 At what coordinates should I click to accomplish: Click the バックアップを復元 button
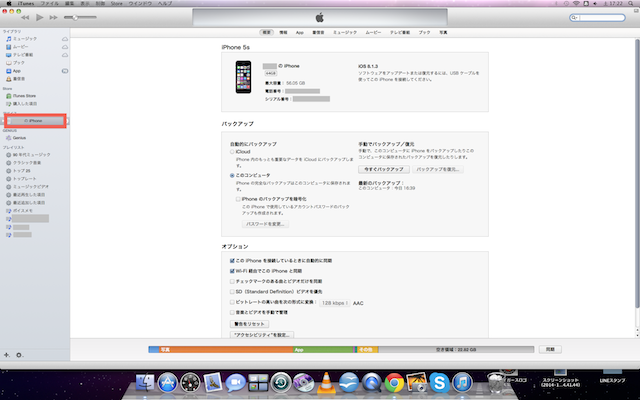(438, 169)
